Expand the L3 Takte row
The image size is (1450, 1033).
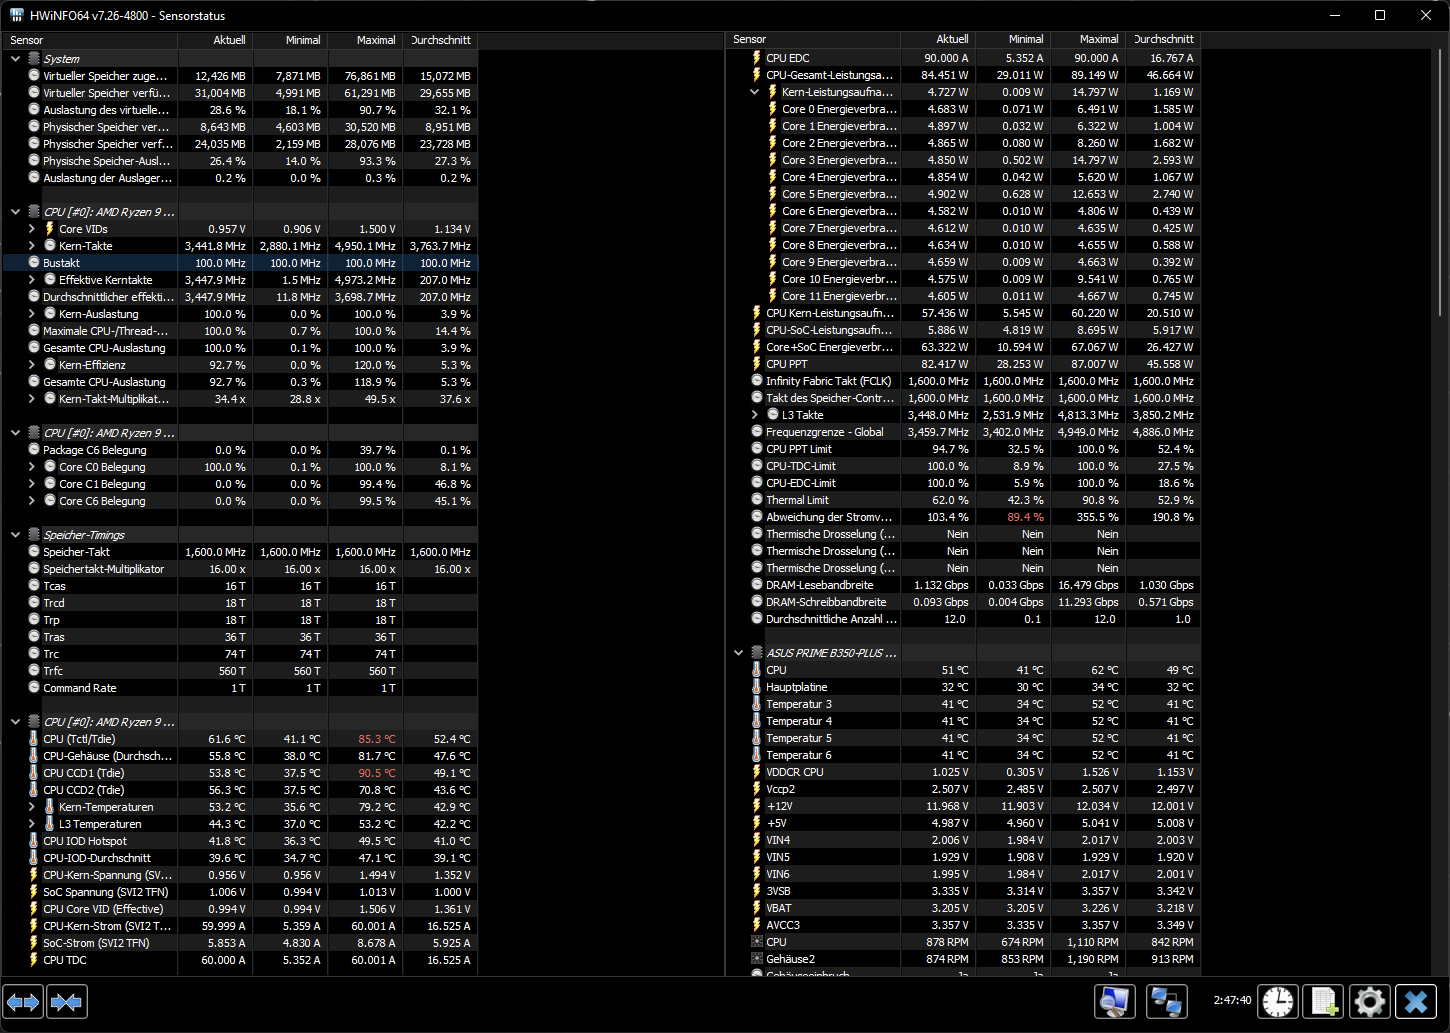tap(755, 415)
